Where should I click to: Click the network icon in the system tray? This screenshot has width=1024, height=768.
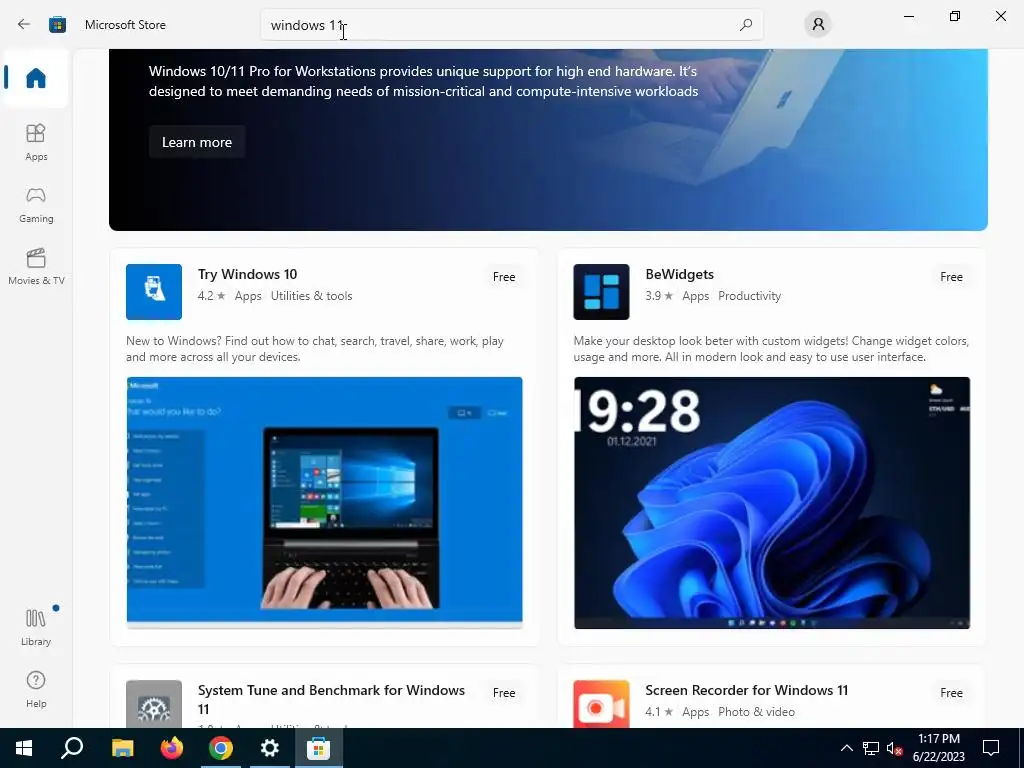(871, 748)
